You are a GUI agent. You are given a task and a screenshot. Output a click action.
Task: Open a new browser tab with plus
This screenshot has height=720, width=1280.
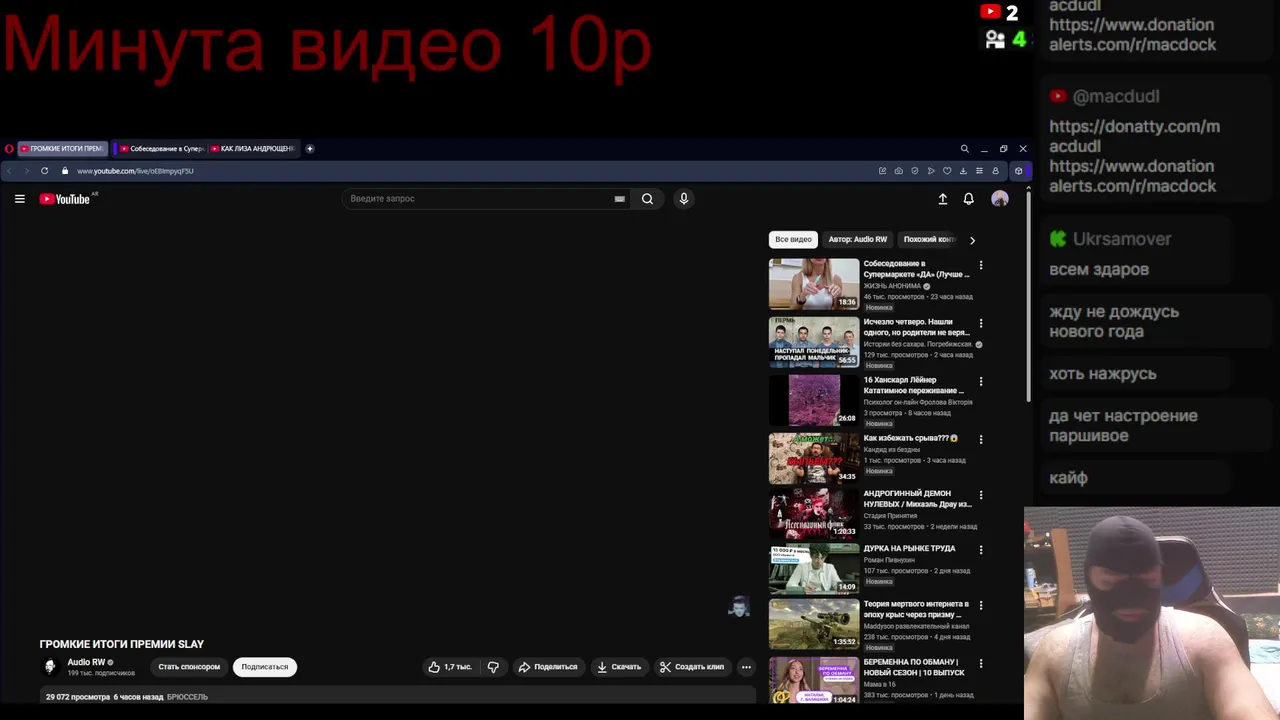coord(310,149)
